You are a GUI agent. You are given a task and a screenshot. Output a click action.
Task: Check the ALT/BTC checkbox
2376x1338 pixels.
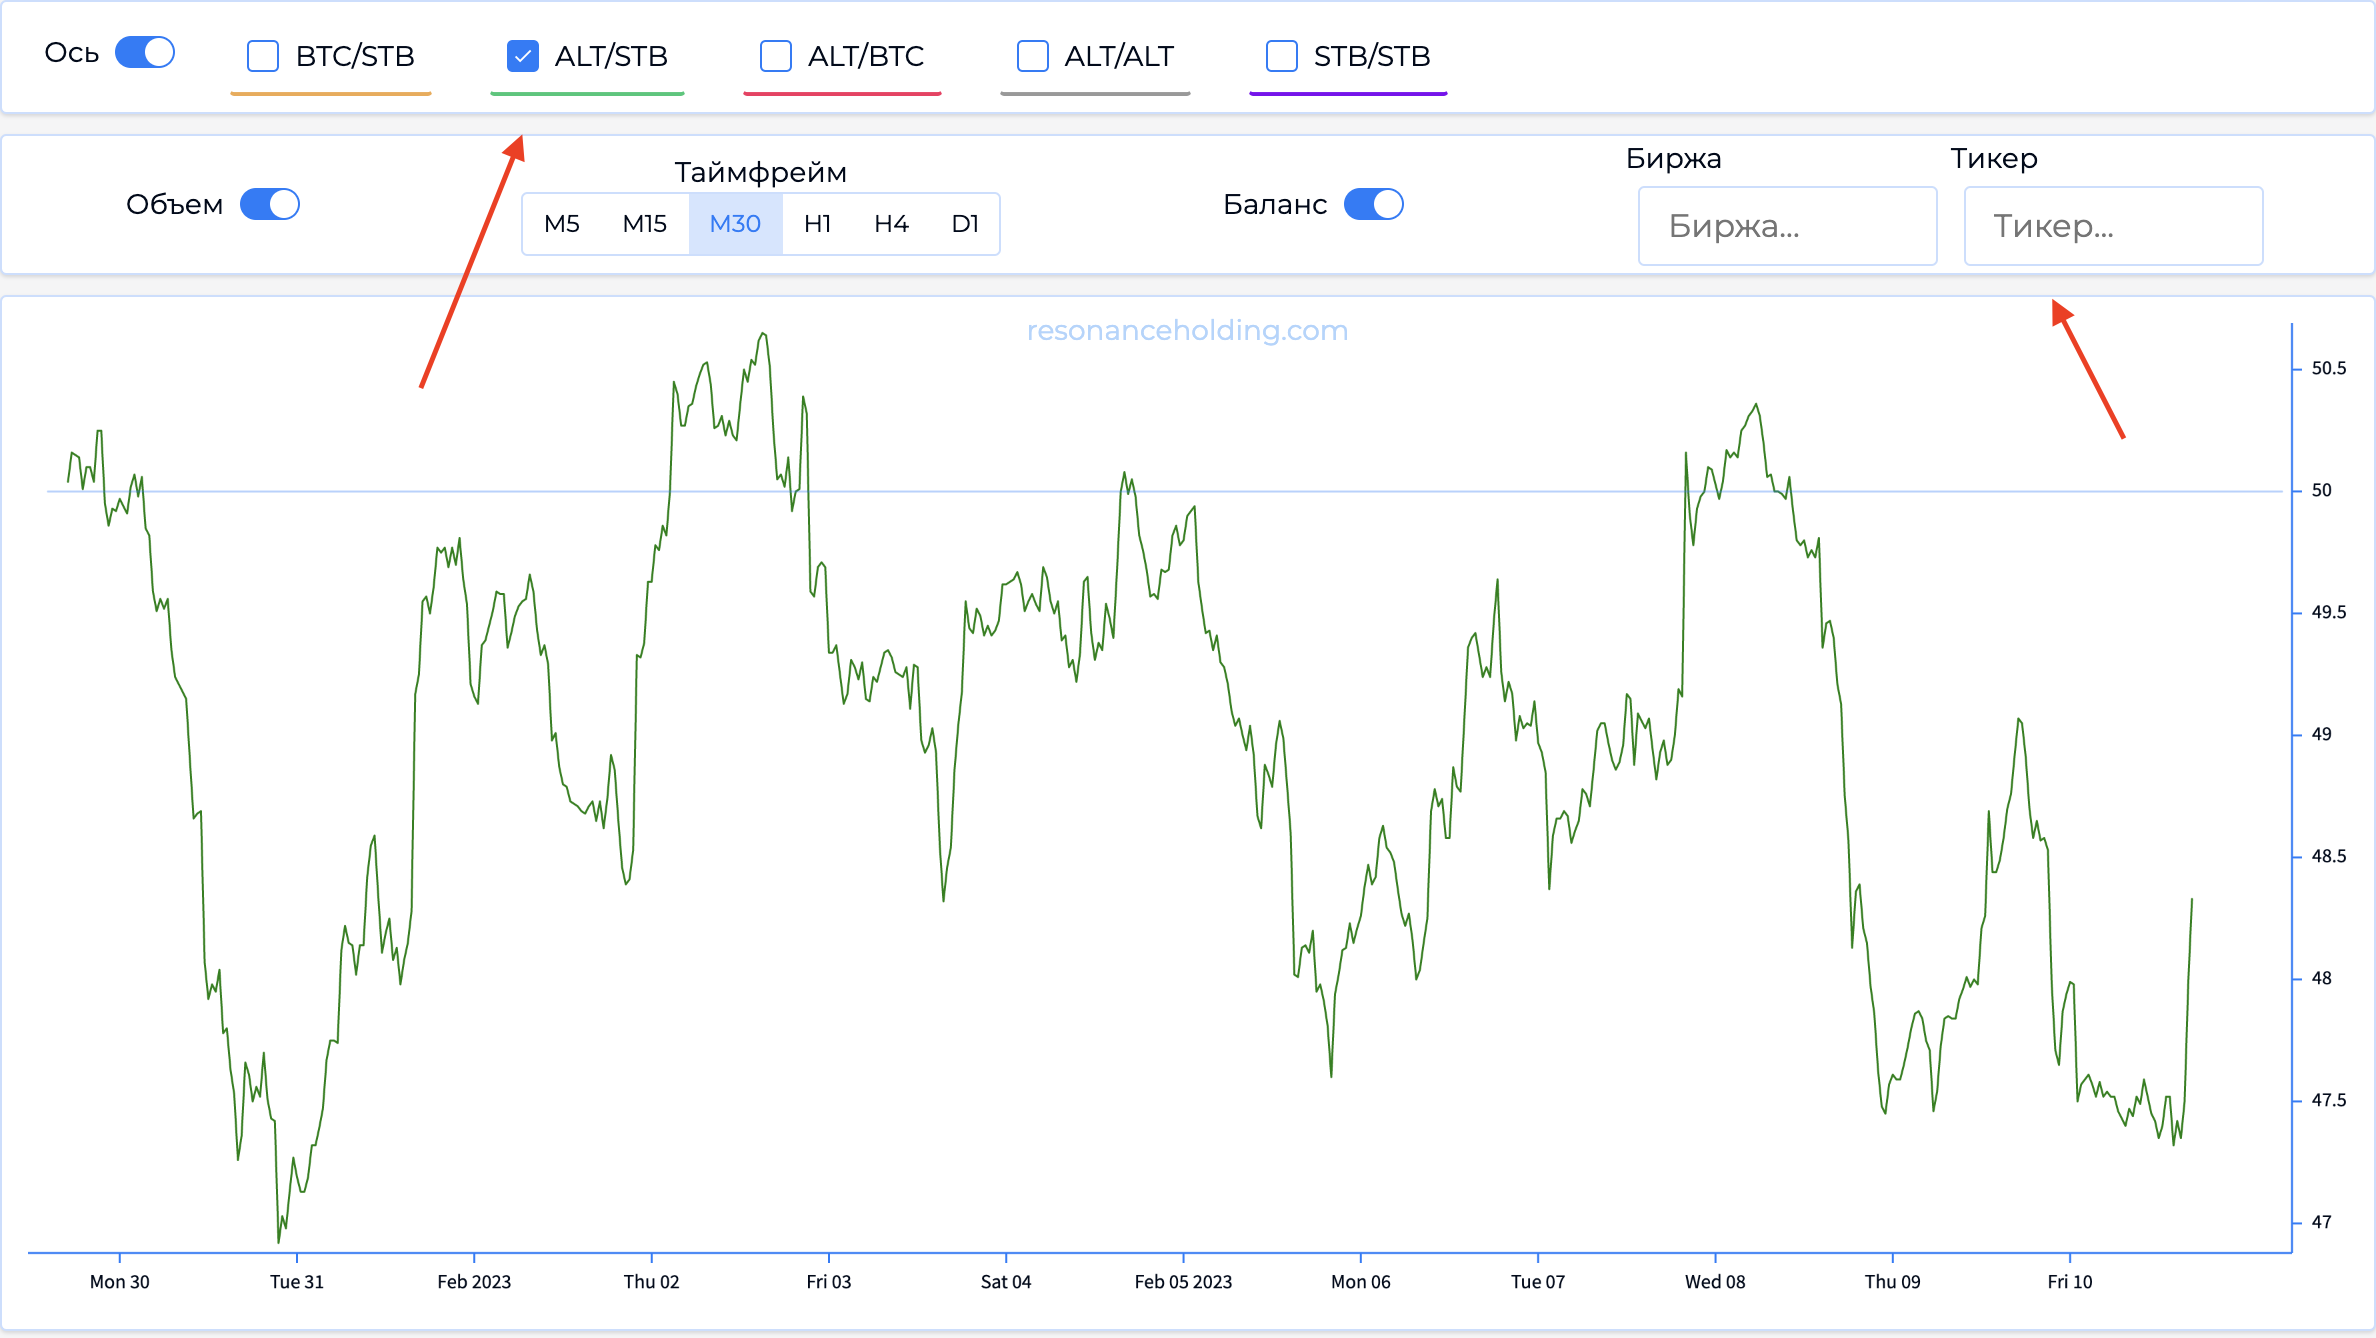click(775, 56)
